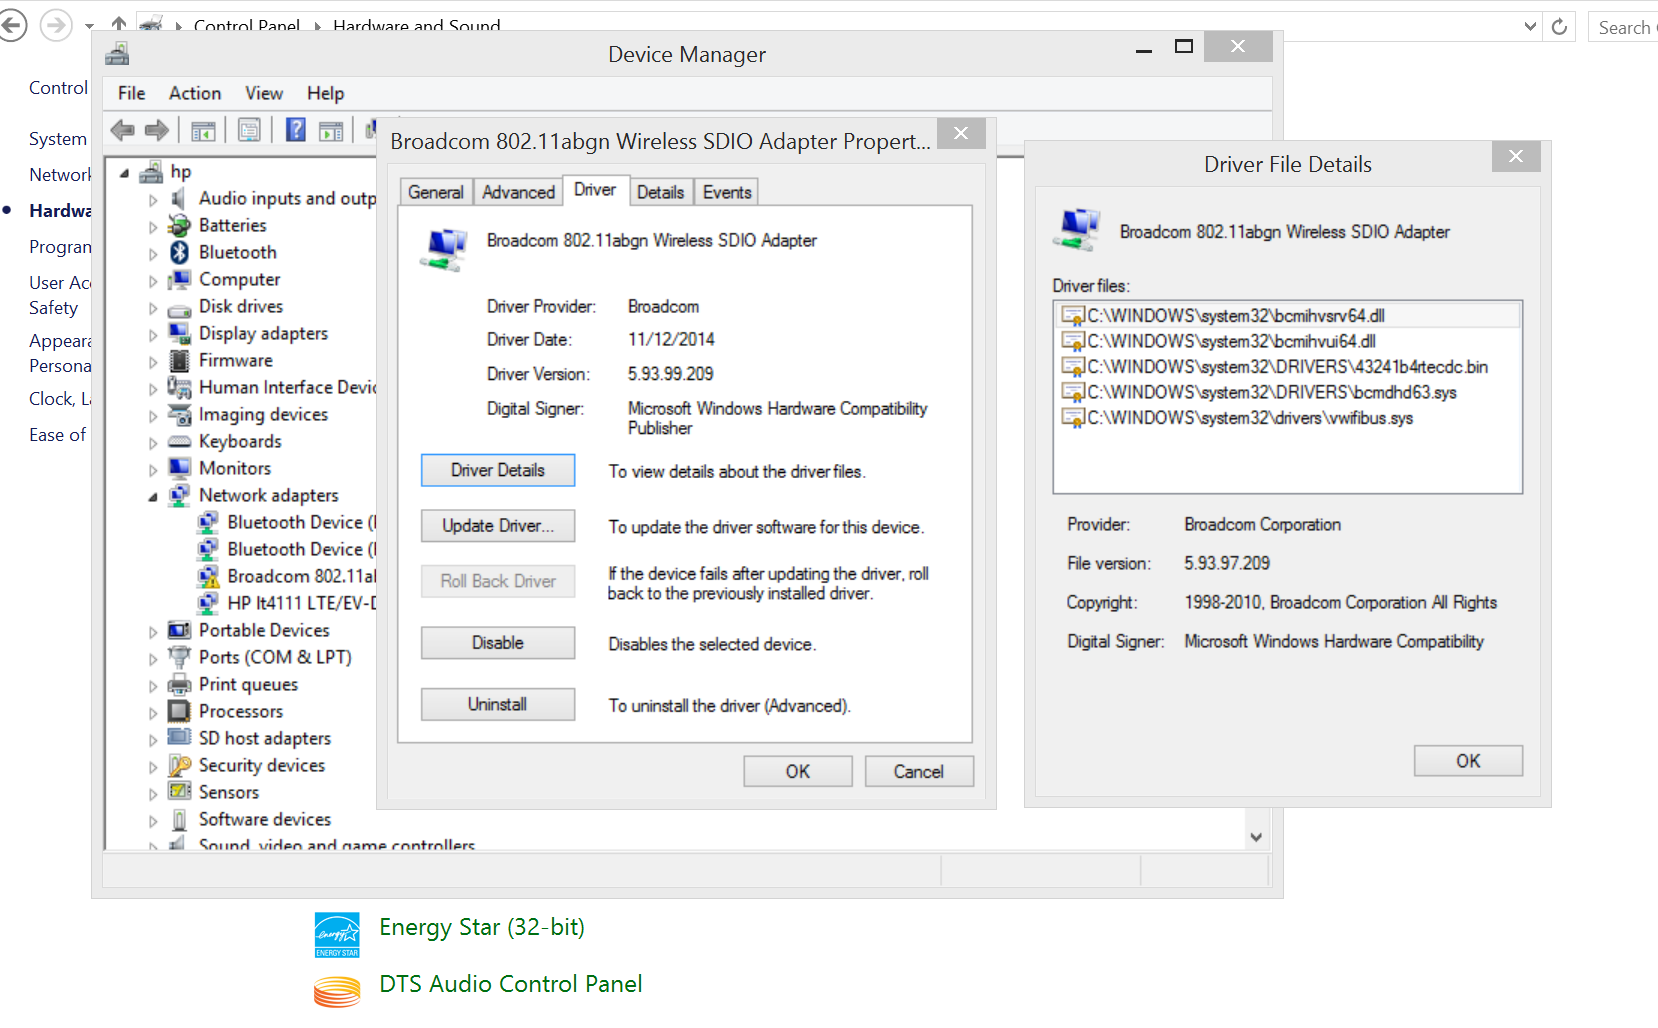The height and width of the screenshot is (1028, 1658).
Task: Click the Monitors category icon
Action: pyautogui.click(x=179, y=468)
